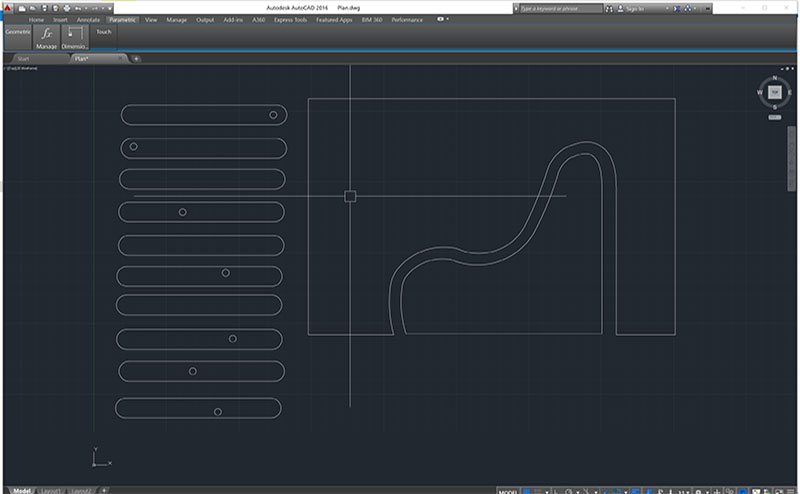The height and width of the screenshot is (494, 800).
Task: Click Sign In to Autodesk account
Action: pyautogui.click(x=632, y=9)
